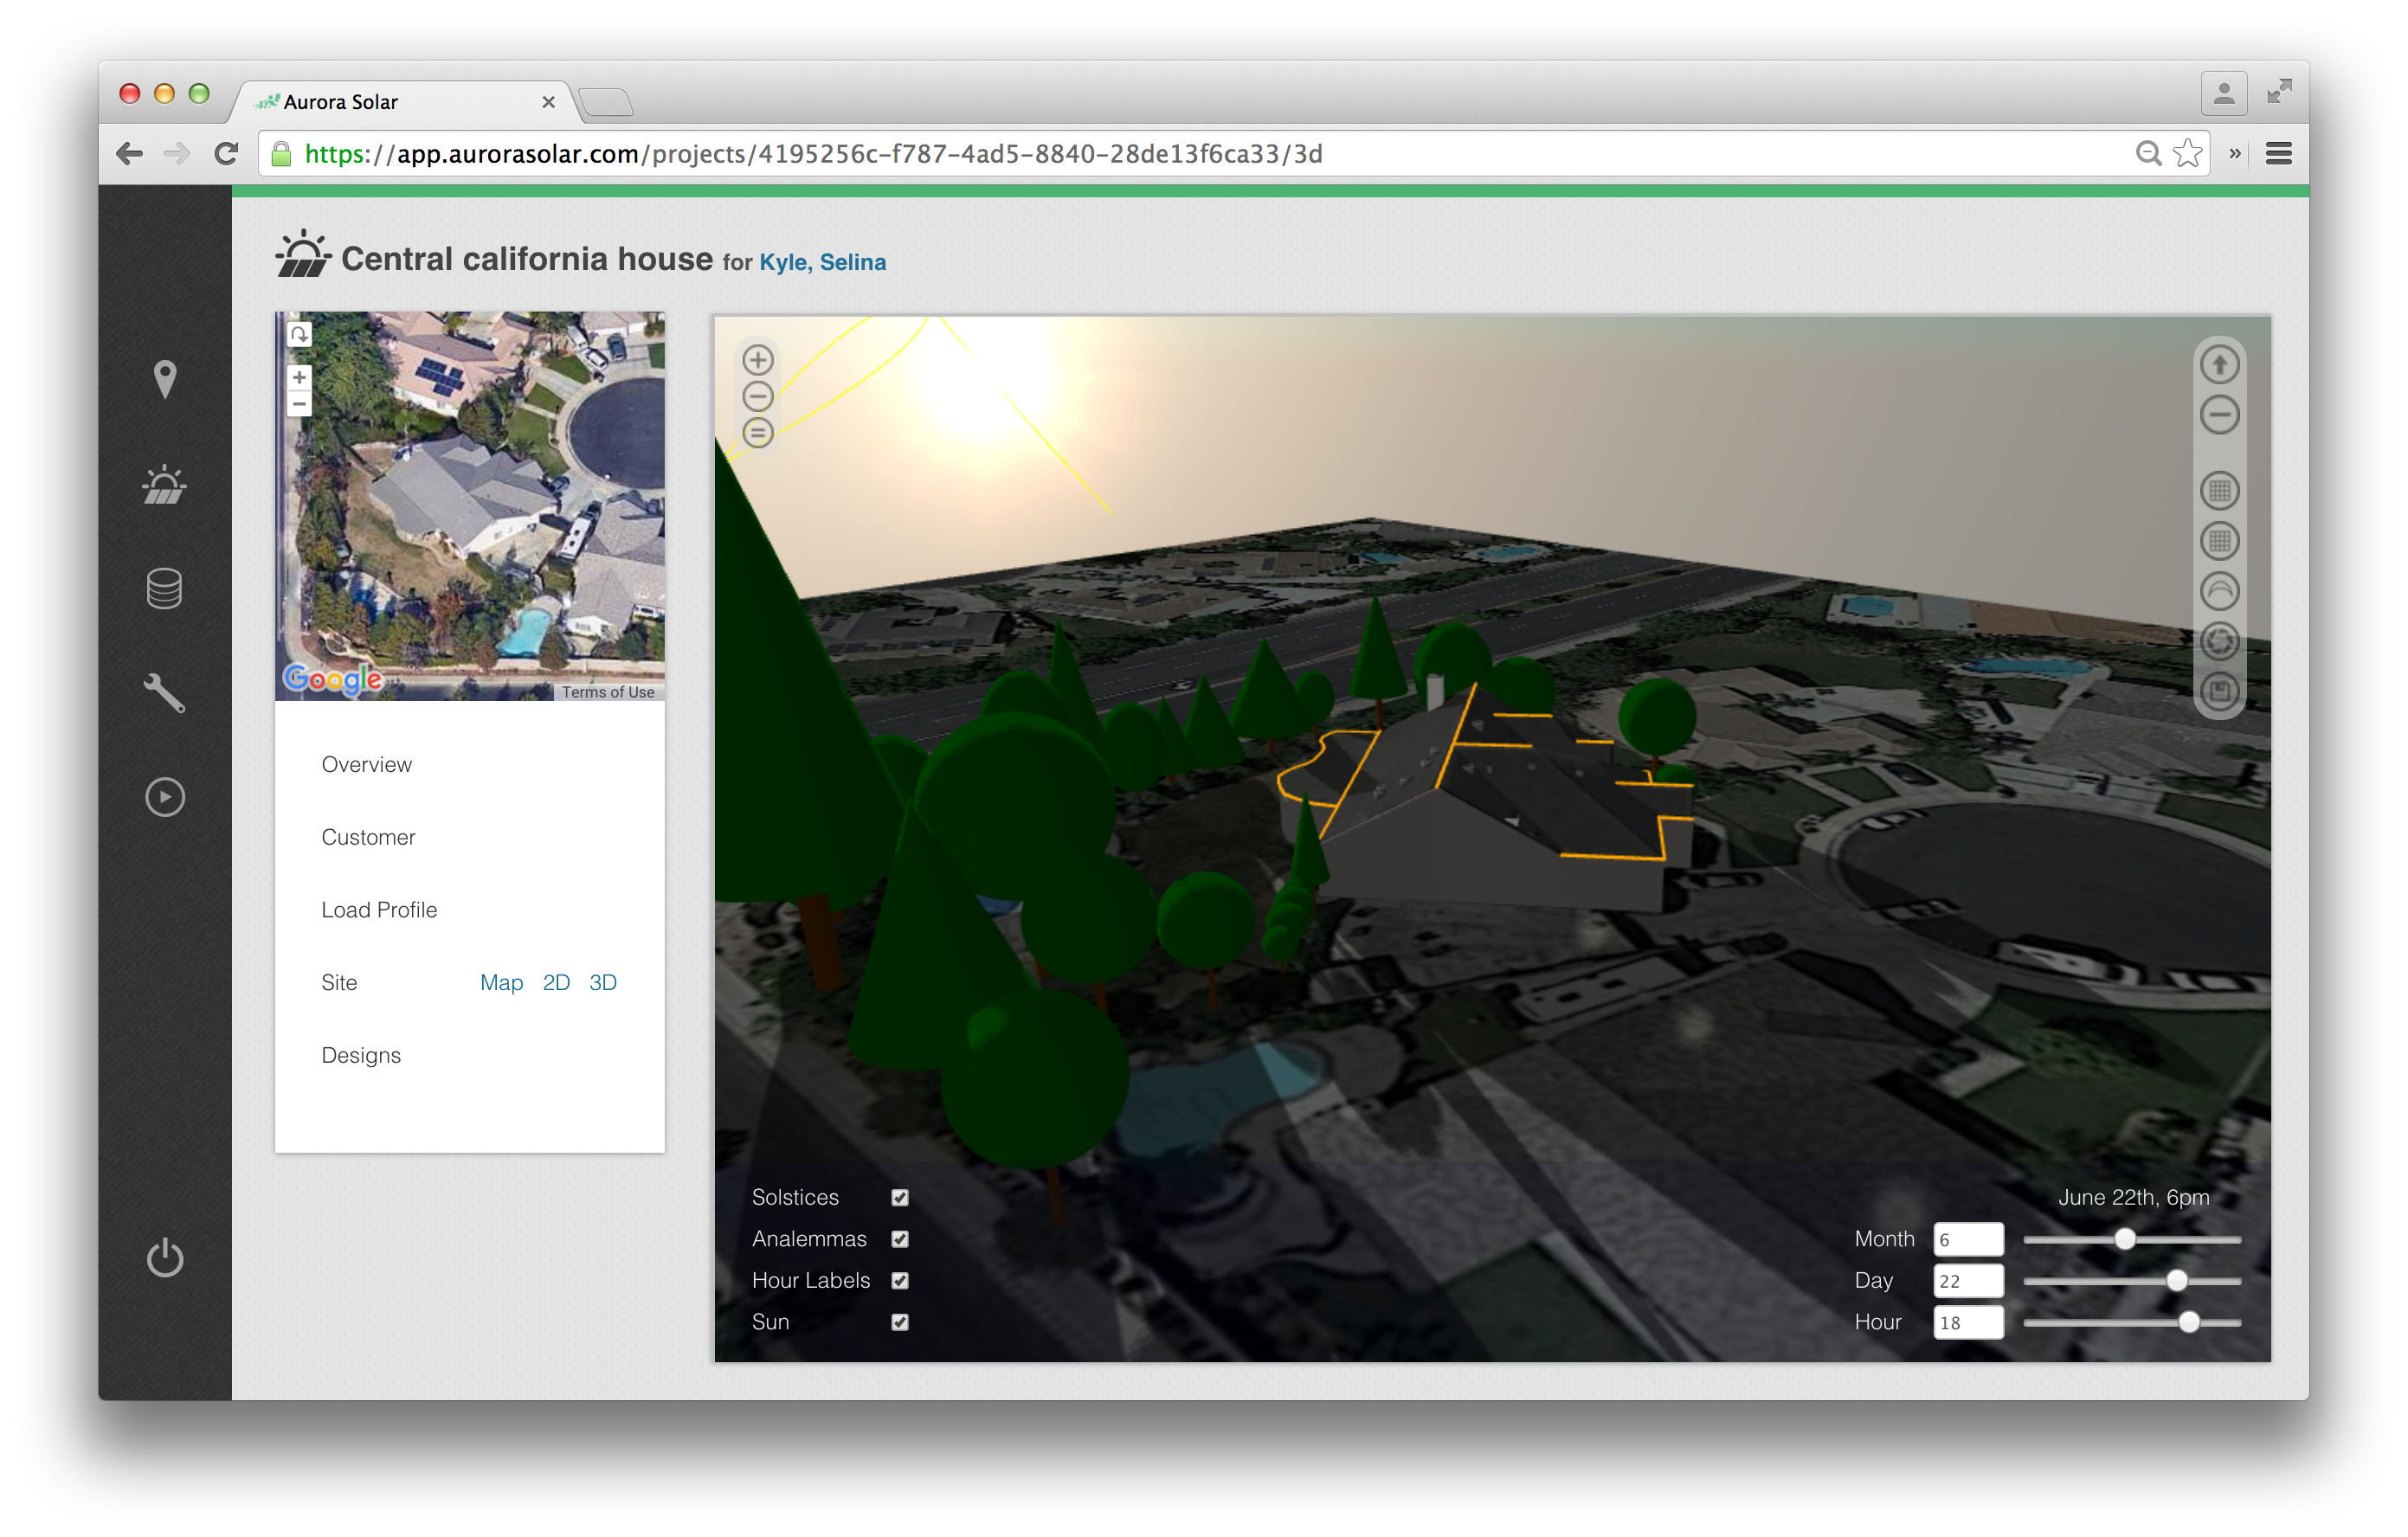Image resolution: width=2408 pixels, height=1537 pixels.
Task: Zoom out on the Google satellite map
Action: tap(299, 403)
